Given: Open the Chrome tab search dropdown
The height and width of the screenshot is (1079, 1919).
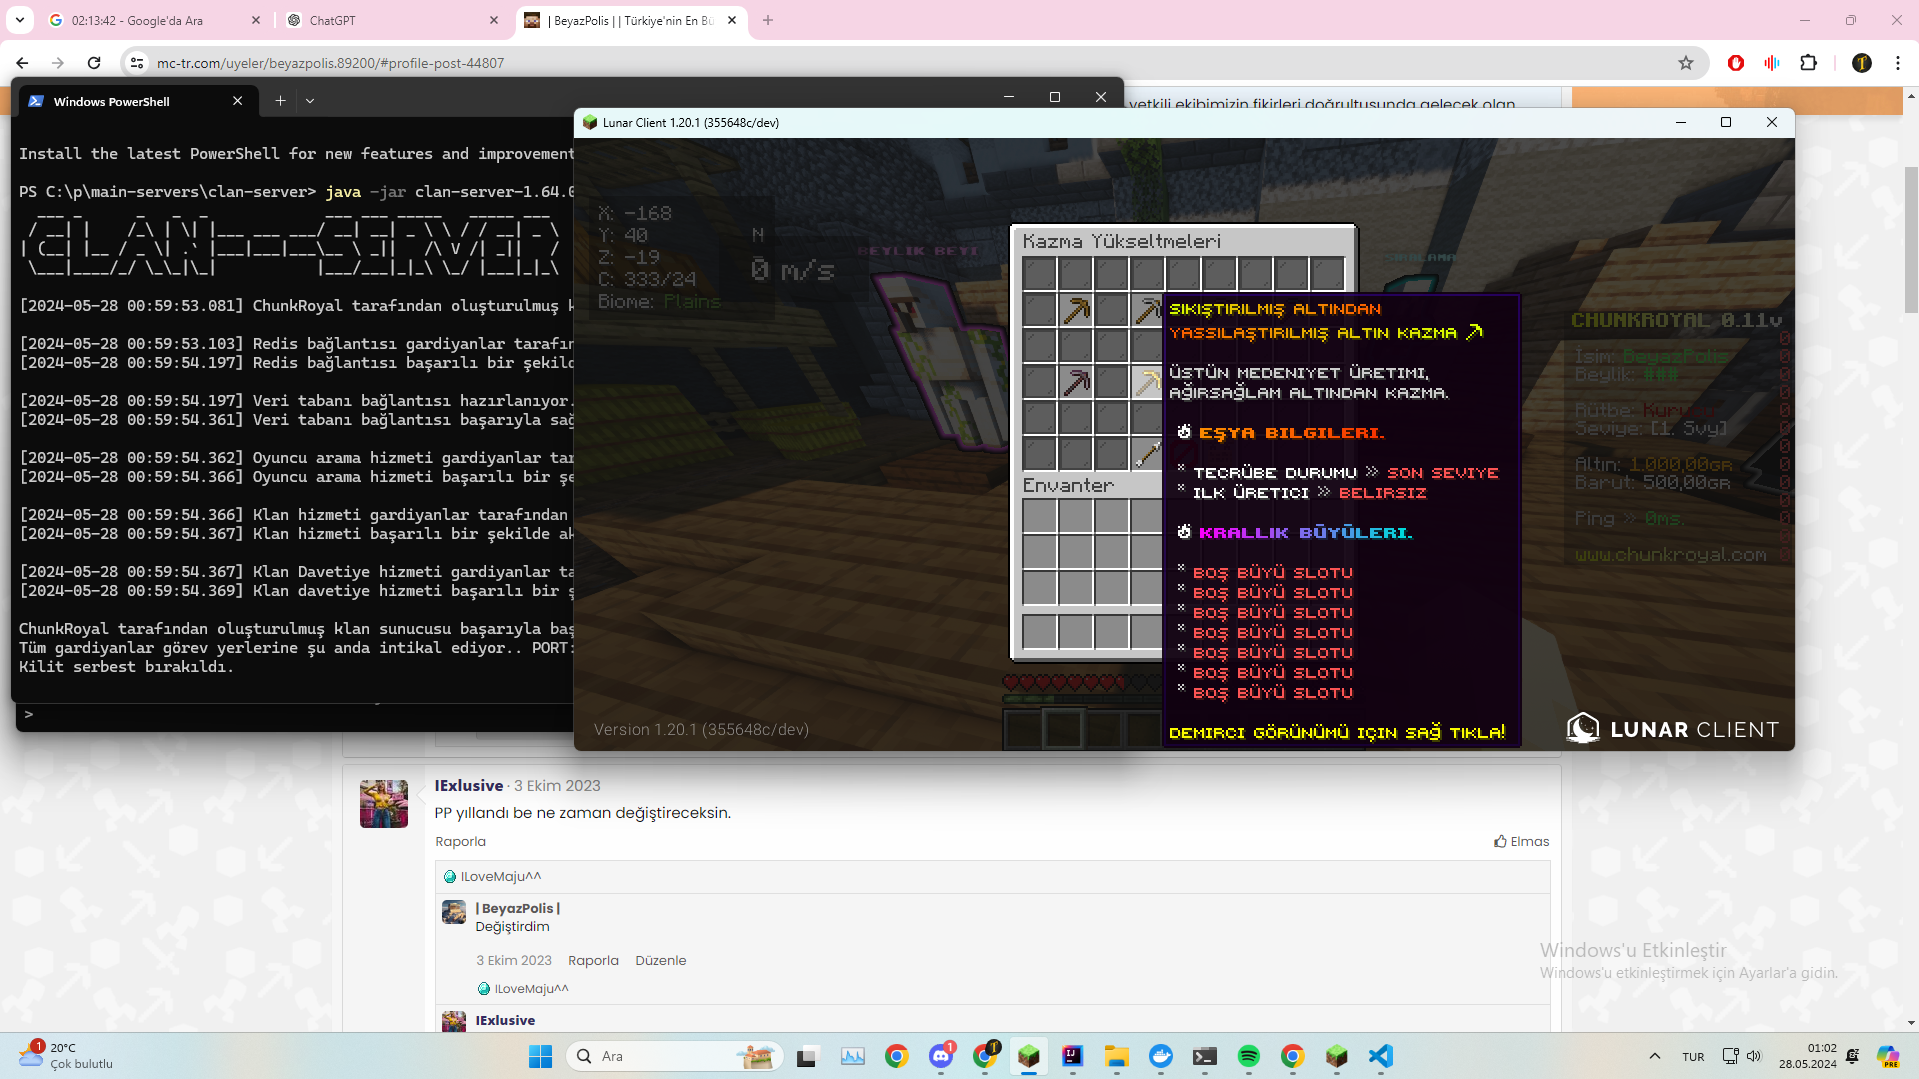Looking at the screenshot, I should click(20, 20).
